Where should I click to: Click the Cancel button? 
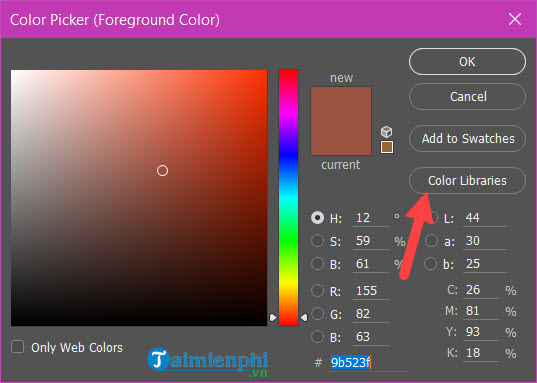(x=467, y=97)
